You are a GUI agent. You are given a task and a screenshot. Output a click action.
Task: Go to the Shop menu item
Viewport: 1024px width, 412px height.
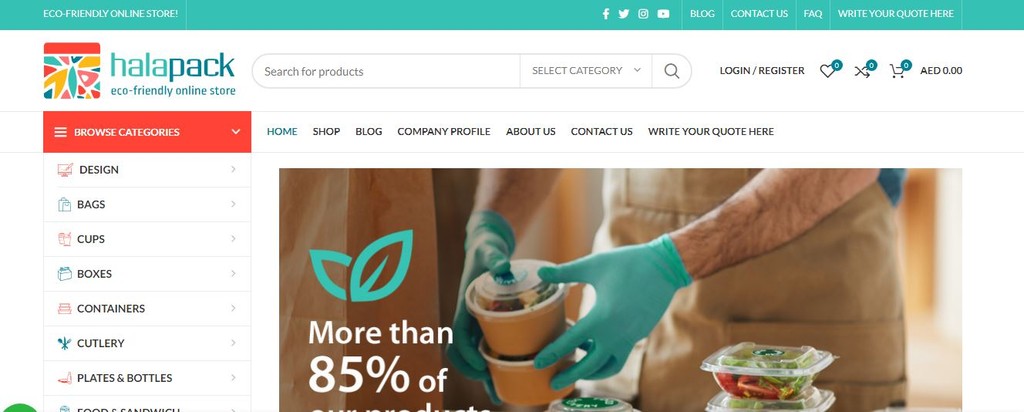coord(326,131)
